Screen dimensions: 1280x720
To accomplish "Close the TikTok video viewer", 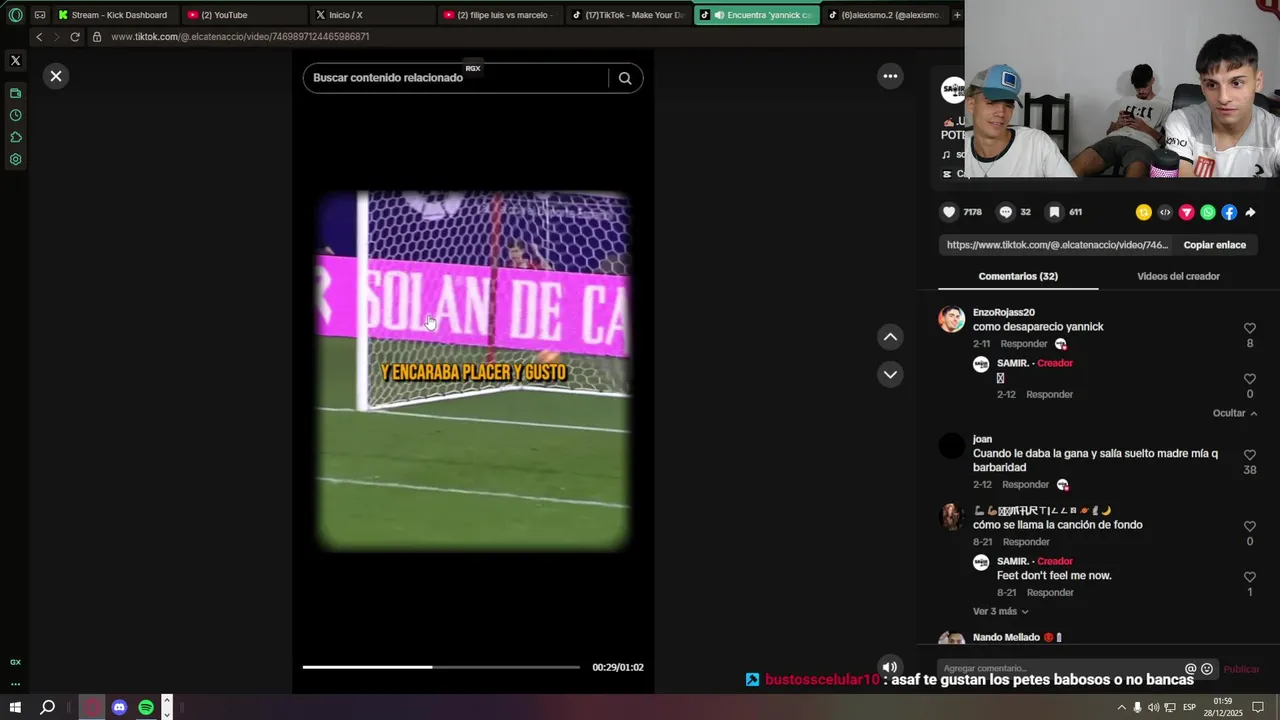I will coord(56,76).
